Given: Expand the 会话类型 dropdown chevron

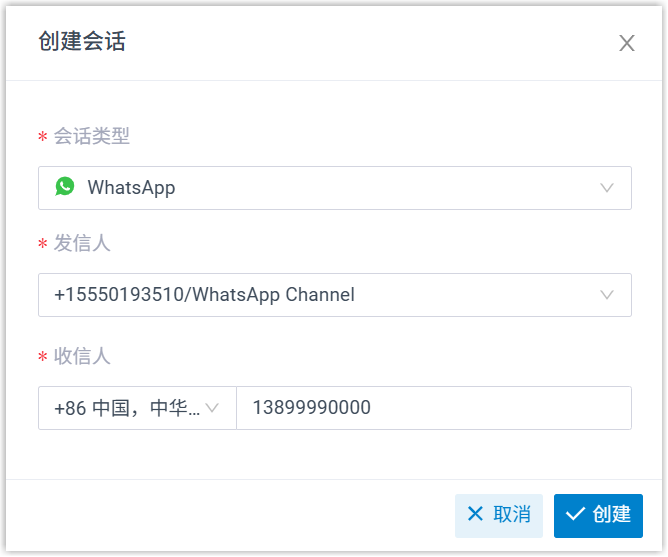Looking at the screenshot, I should (x=607, y=188).
